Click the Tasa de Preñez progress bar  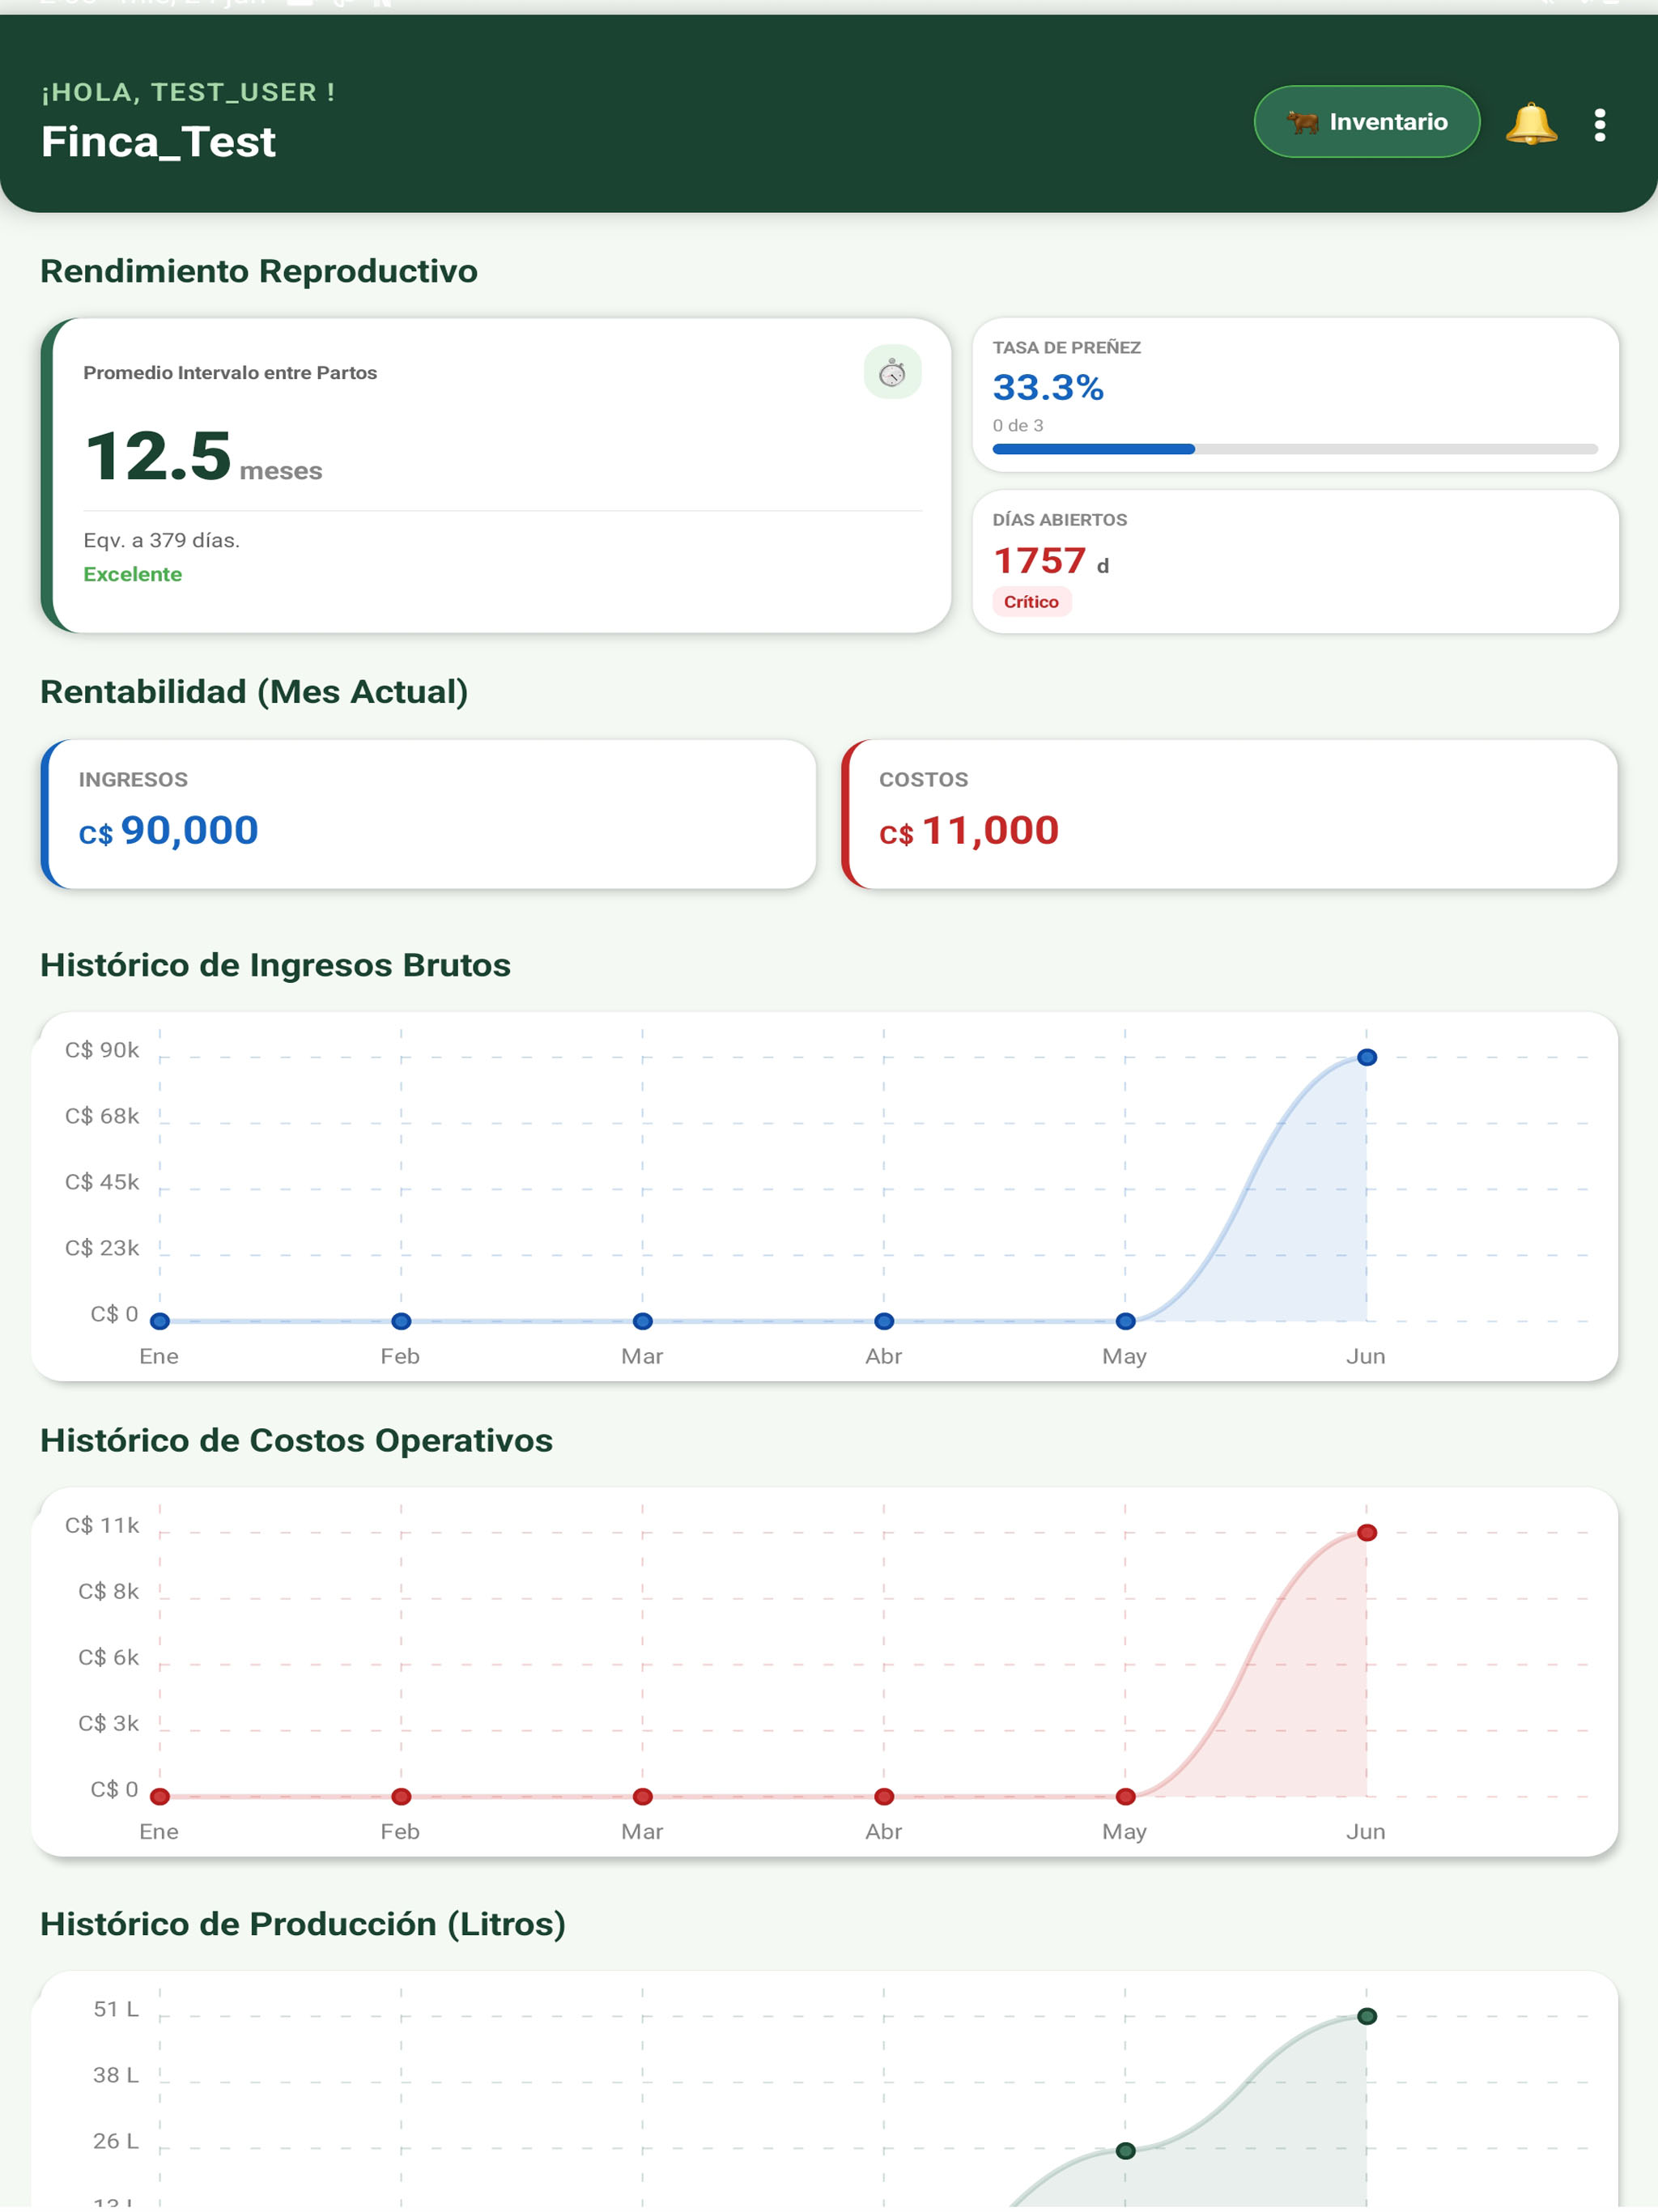point(1295,449)
